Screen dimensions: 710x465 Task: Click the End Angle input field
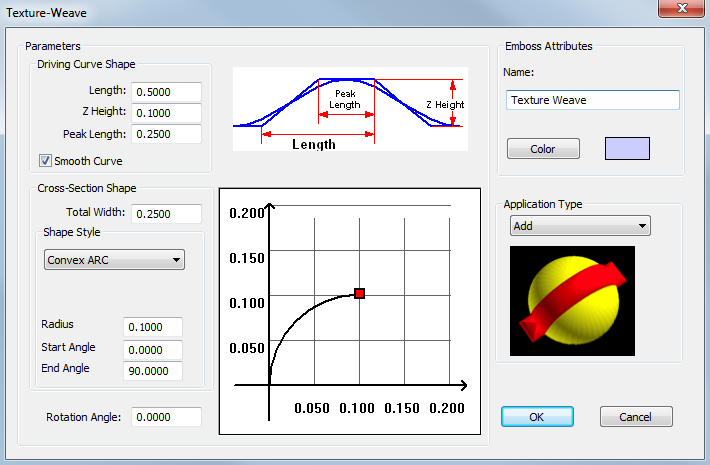(x=153, y=371)
